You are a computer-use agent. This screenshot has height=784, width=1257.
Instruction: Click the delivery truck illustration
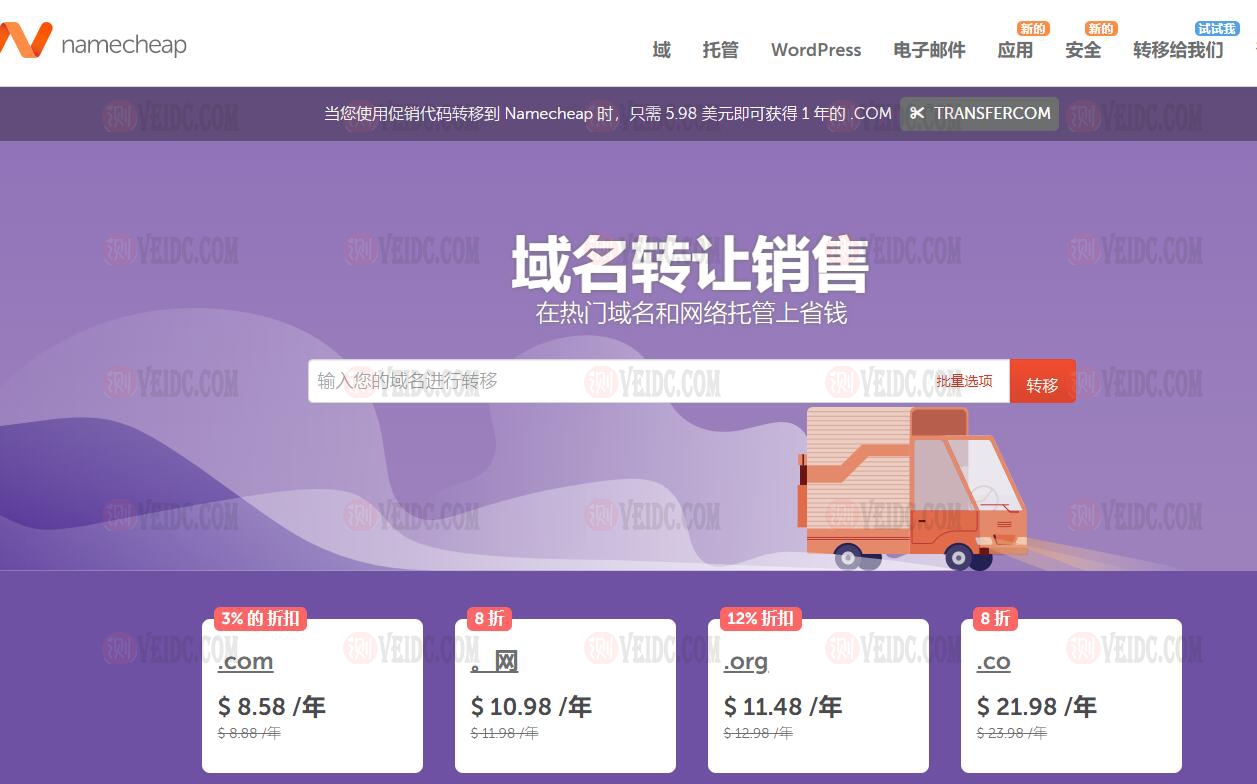click(910, 488)
